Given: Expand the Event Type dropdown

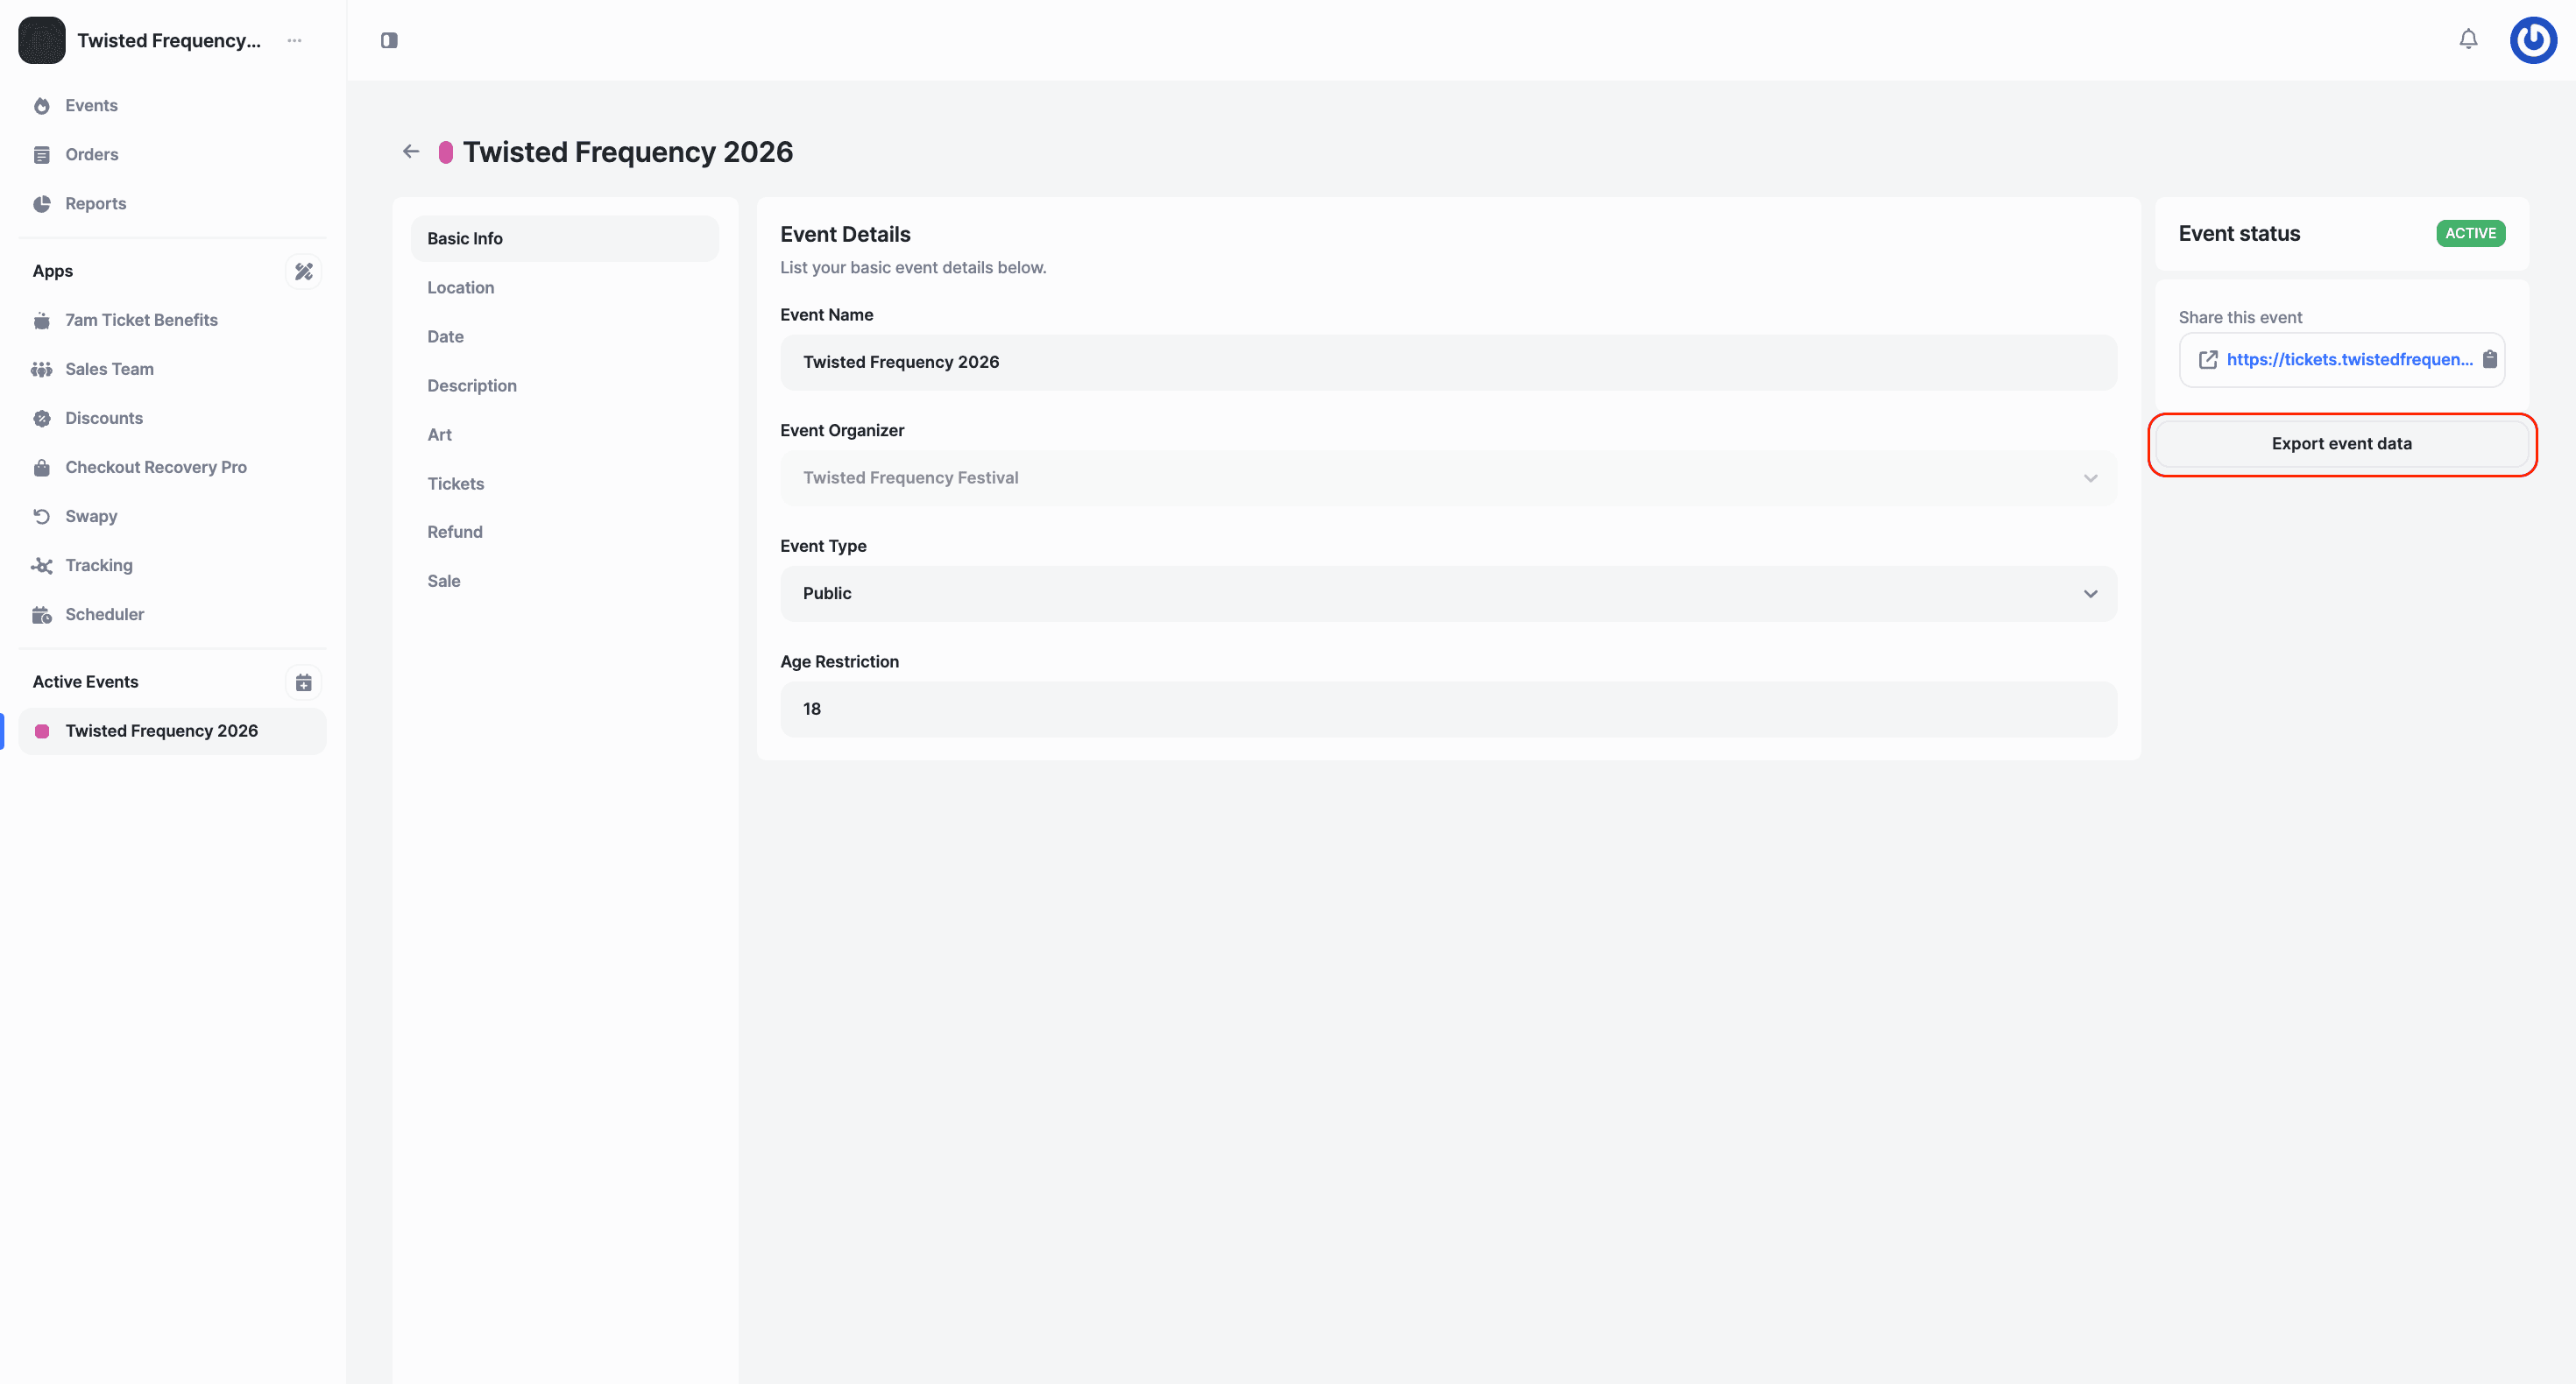Looking at the screenshot, I should (x=1447, y=593).
